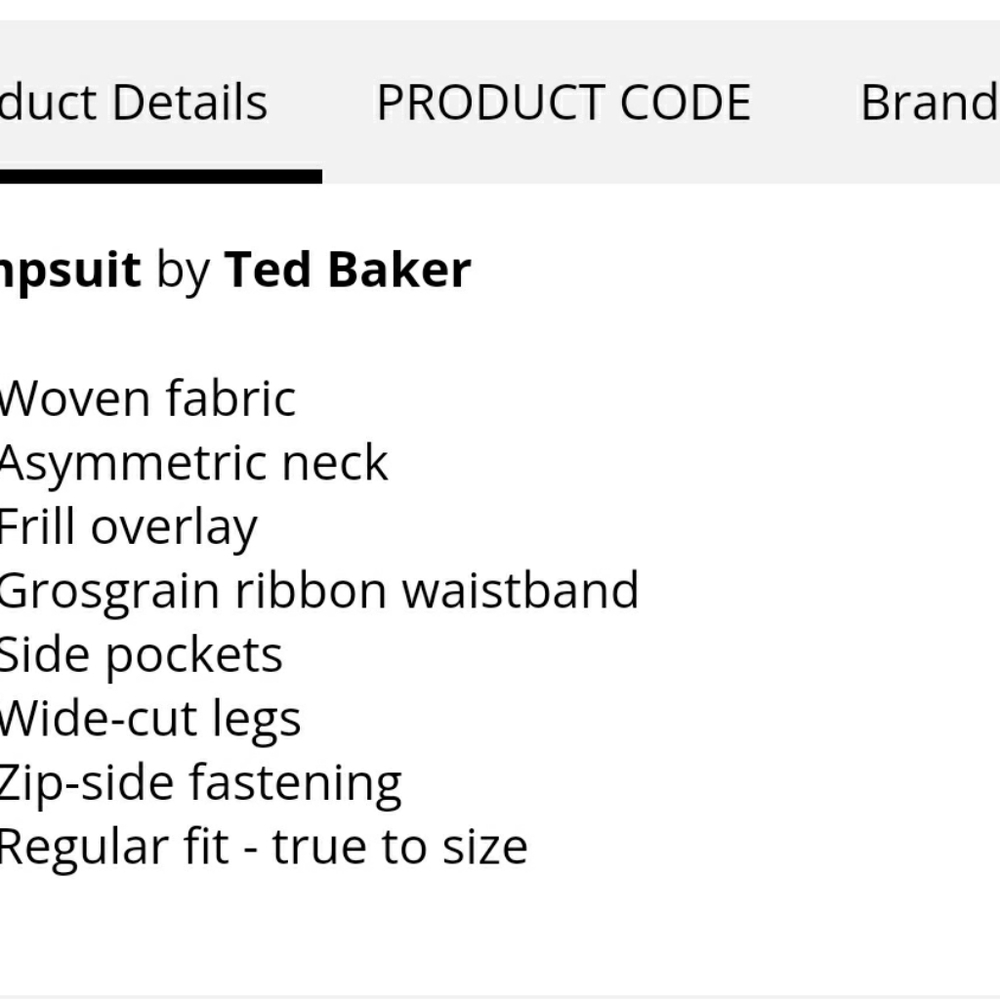Select the Side pockets list item
This screenshot has height=1000, width=1000.
pos(141,656)
